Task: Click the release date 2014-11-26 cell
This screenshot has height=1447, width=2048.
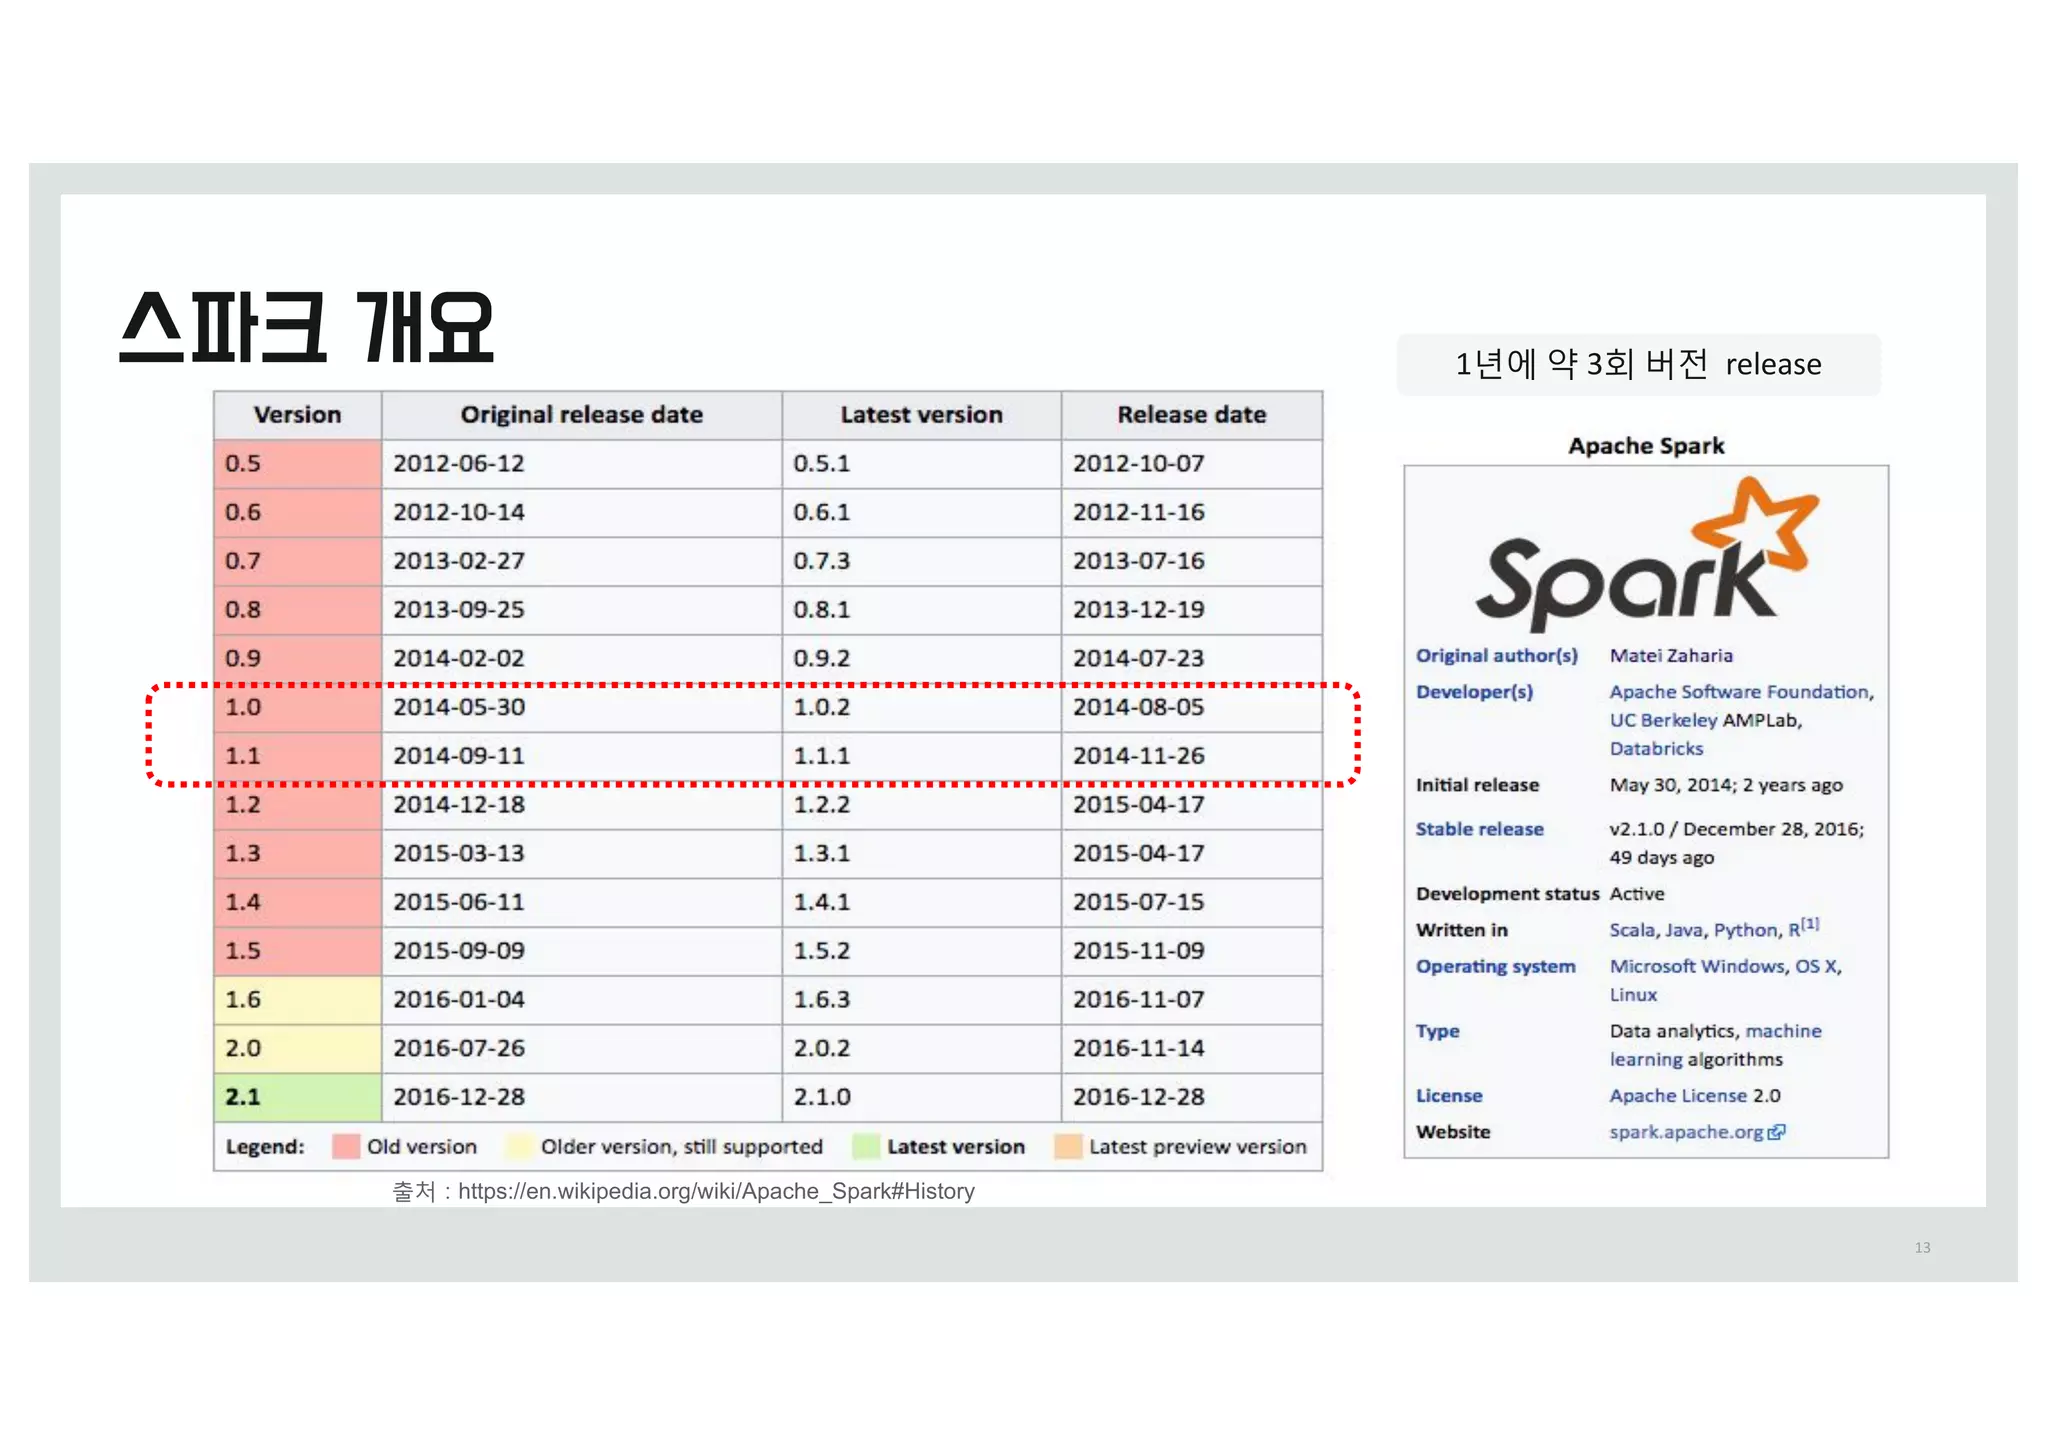Action: click(1191, 757)
